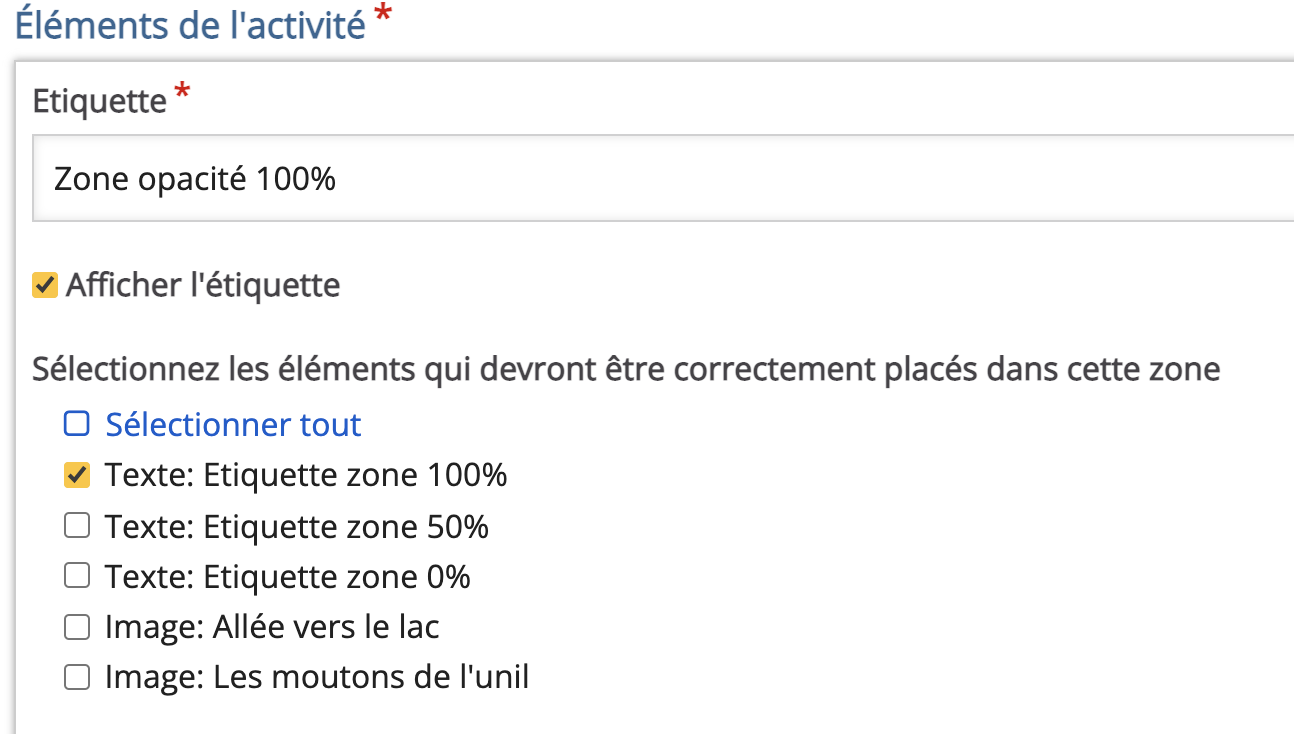Click the red asterisk beside Etiquette
The image size is (1294, 734).
(182, 93)
